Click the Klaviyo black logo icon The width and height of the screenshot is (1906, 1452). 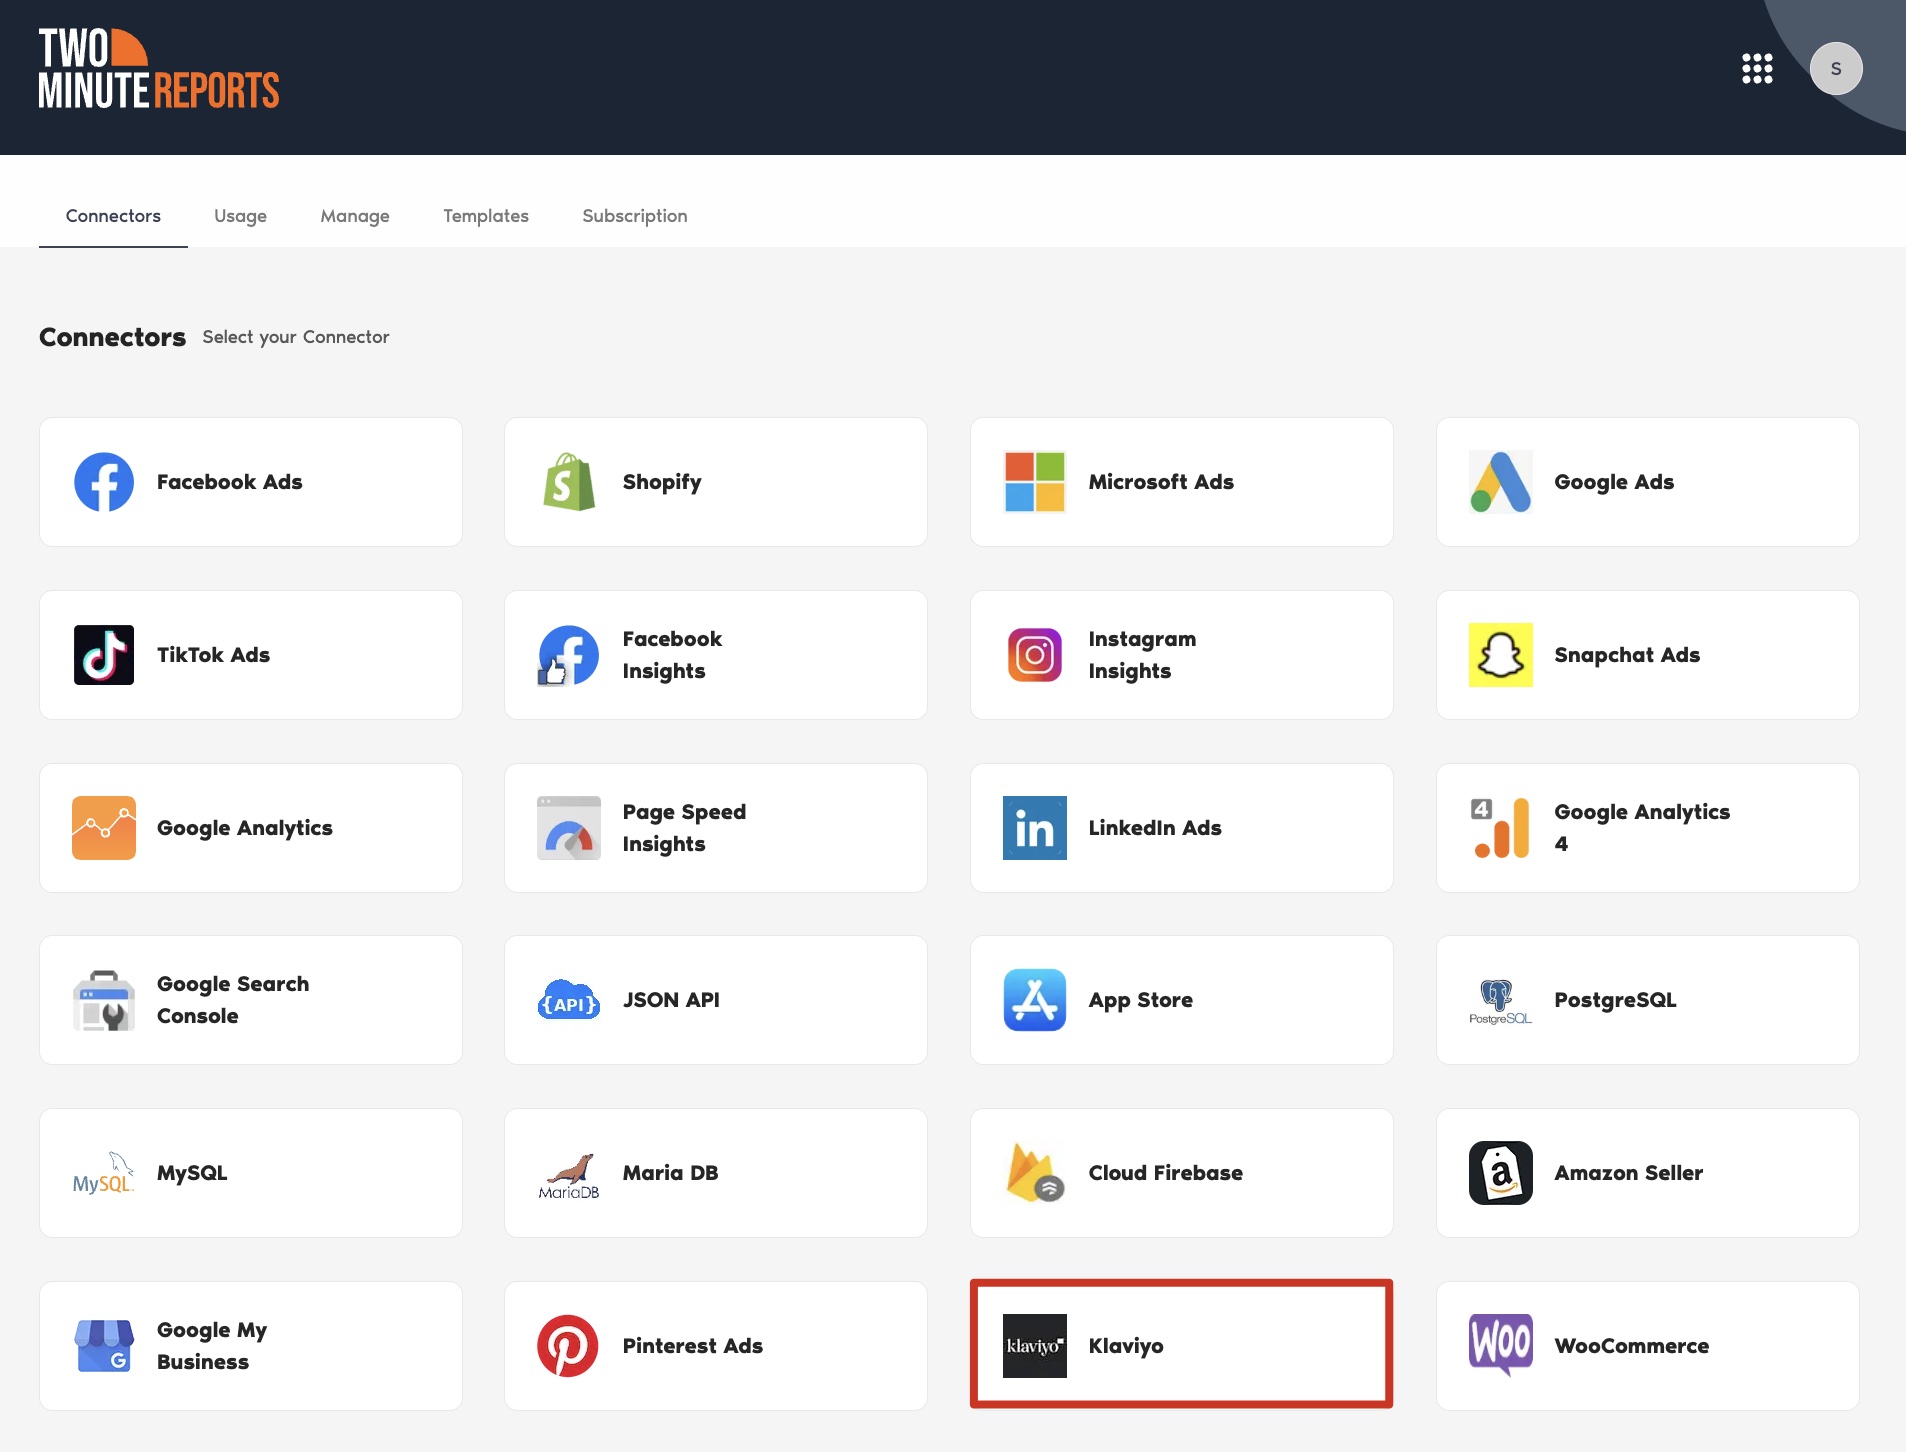pyautogui.click(x=1035, y=1346)
